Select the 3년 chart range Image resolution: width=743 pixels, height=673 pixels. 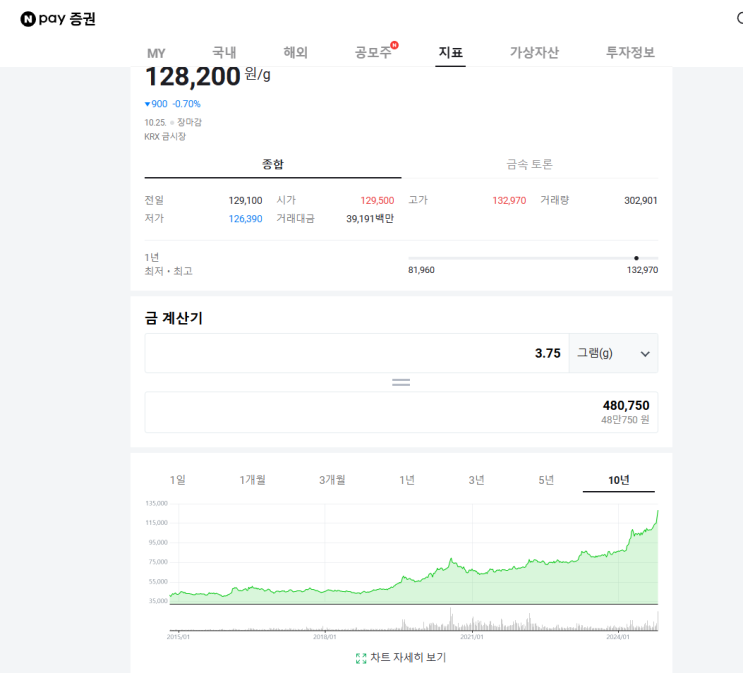click(476, 480)
